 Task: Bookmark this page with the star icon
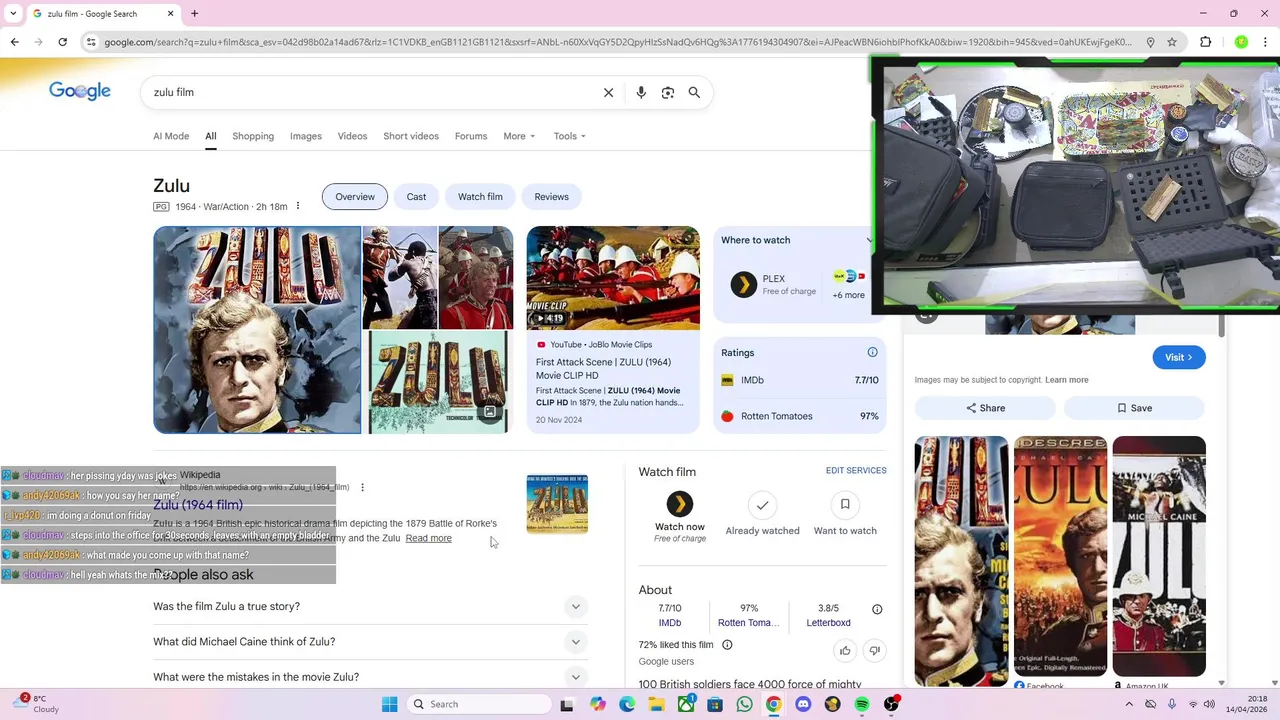click(1172, 42)
